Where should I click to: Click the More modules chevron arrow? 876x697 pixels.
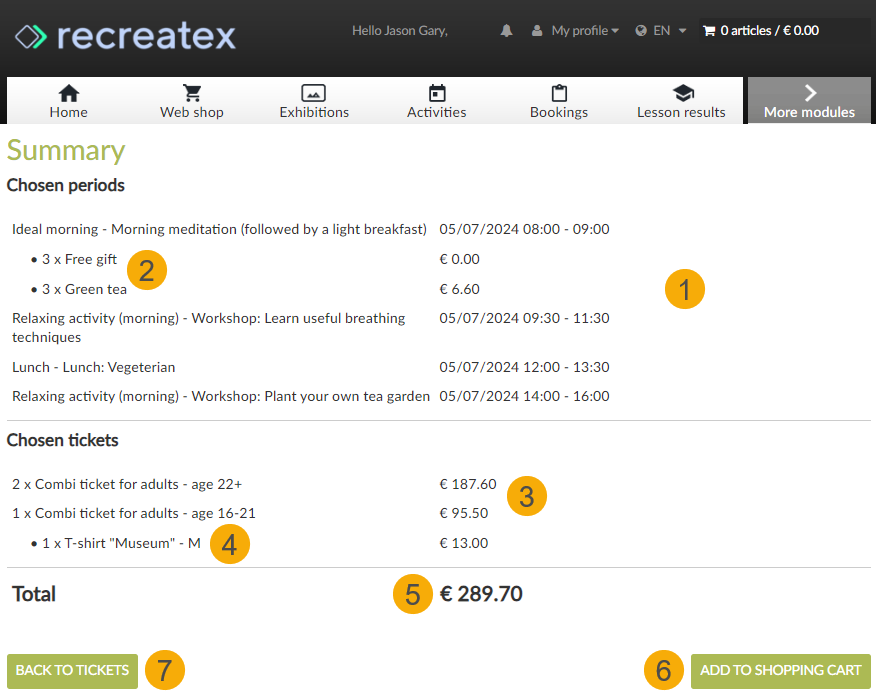pos(808,90)
